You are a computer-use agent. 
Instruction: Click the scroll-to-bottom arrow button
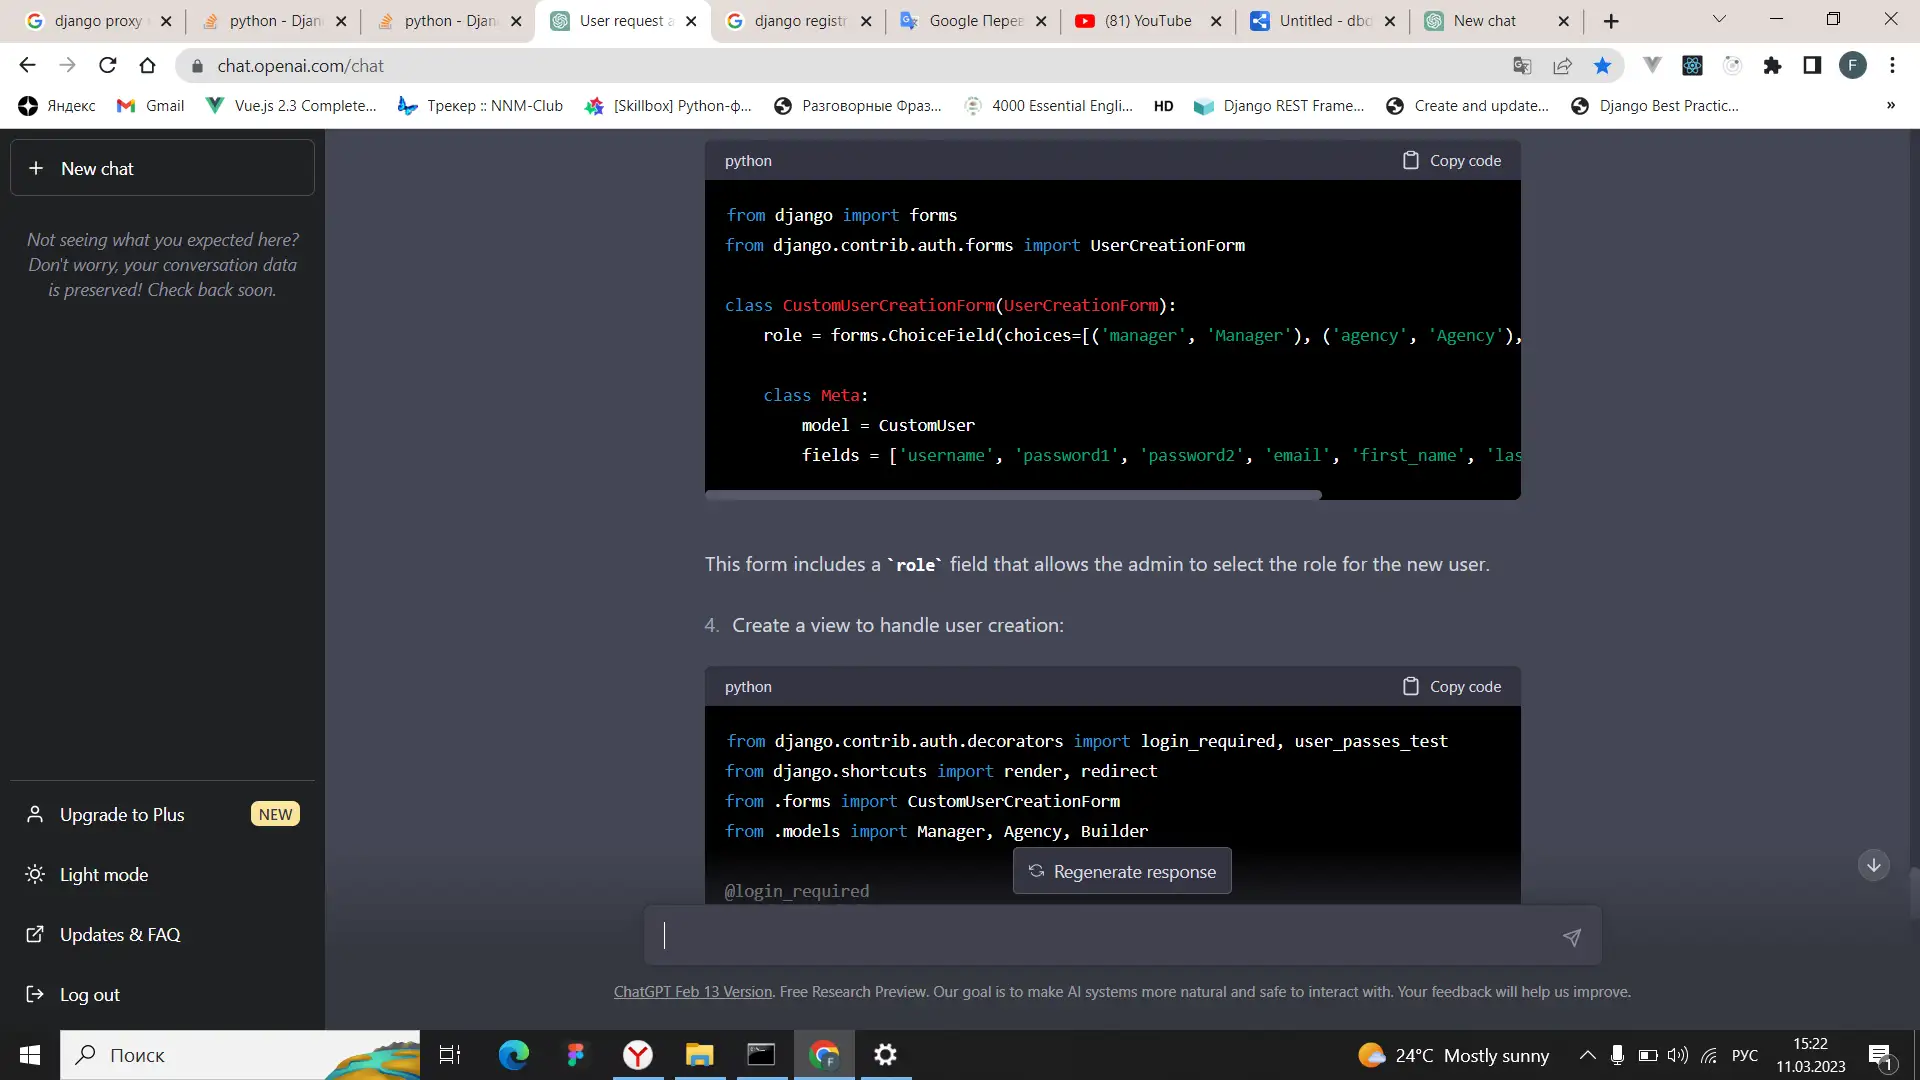[x=1873, y=865]
